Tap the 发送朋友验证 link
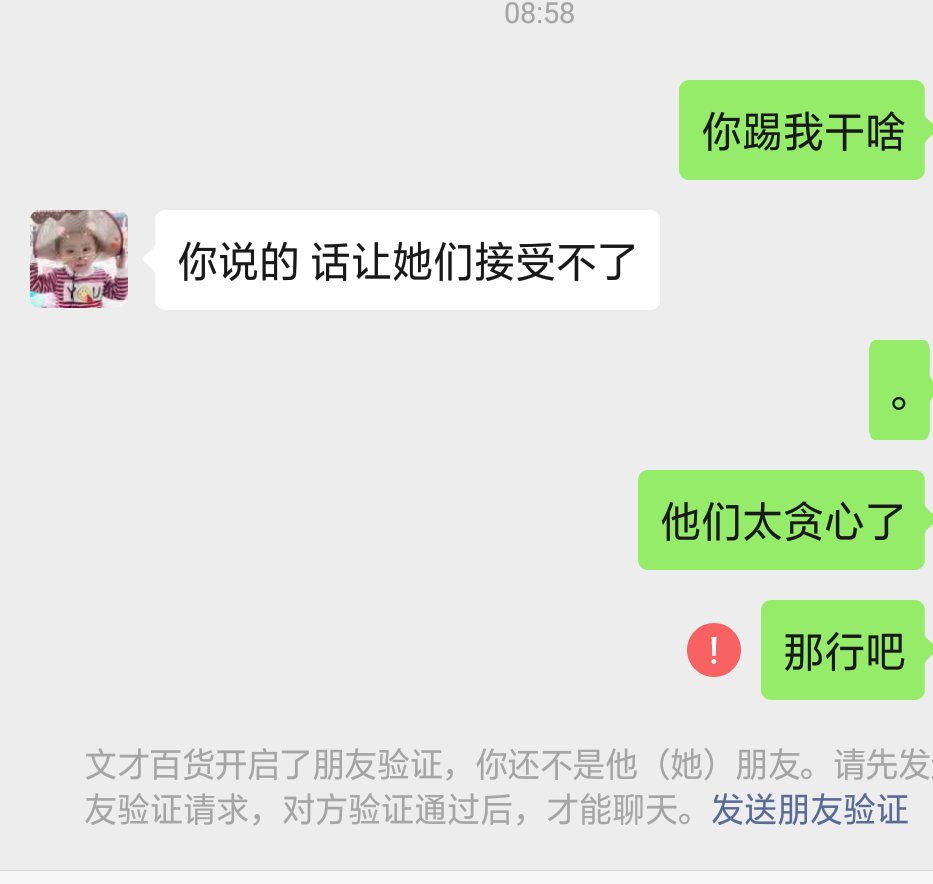The height and width of the screenshot is (884, 933). point(810,809)
